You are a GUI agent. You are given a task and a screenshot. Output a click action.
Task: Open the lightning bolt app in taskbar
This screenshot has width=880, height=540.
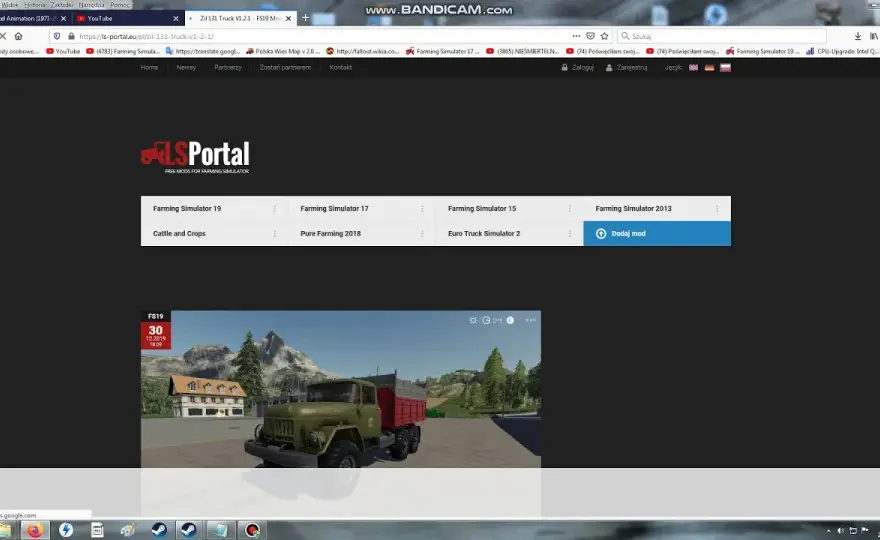point(66,530)
